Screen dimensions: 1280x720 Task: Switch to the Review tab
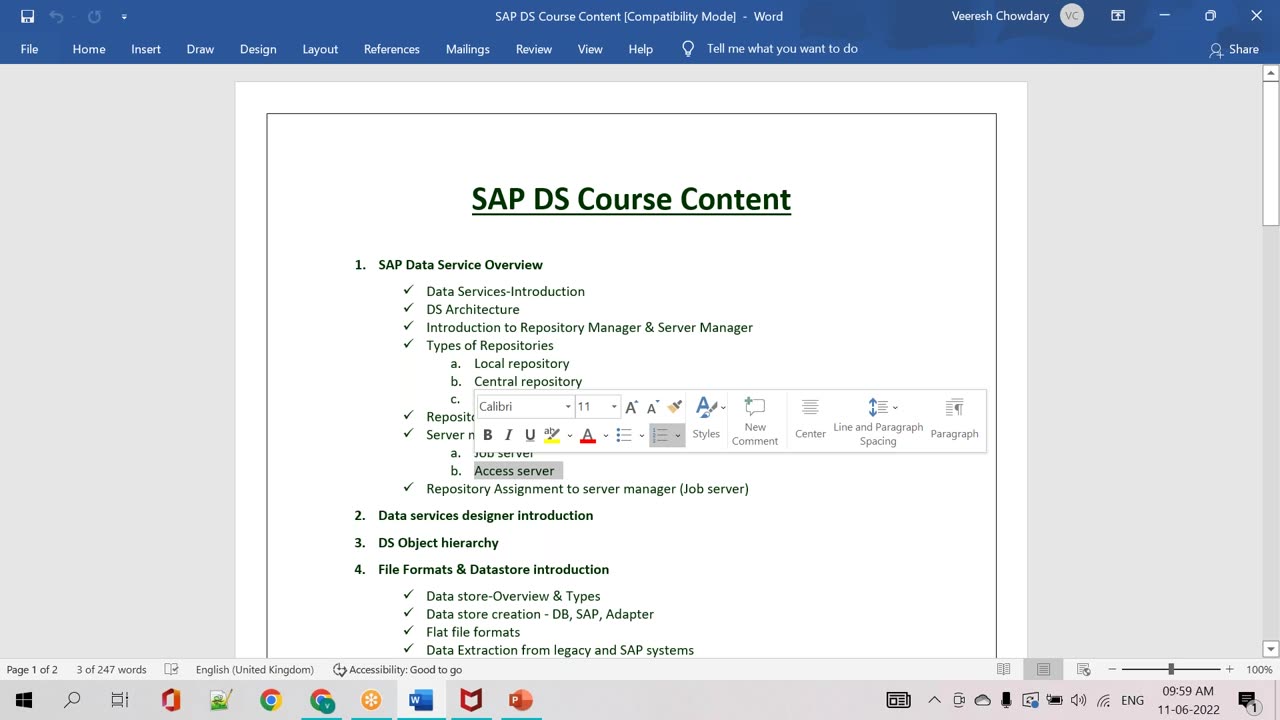click(x=534, y=49)
